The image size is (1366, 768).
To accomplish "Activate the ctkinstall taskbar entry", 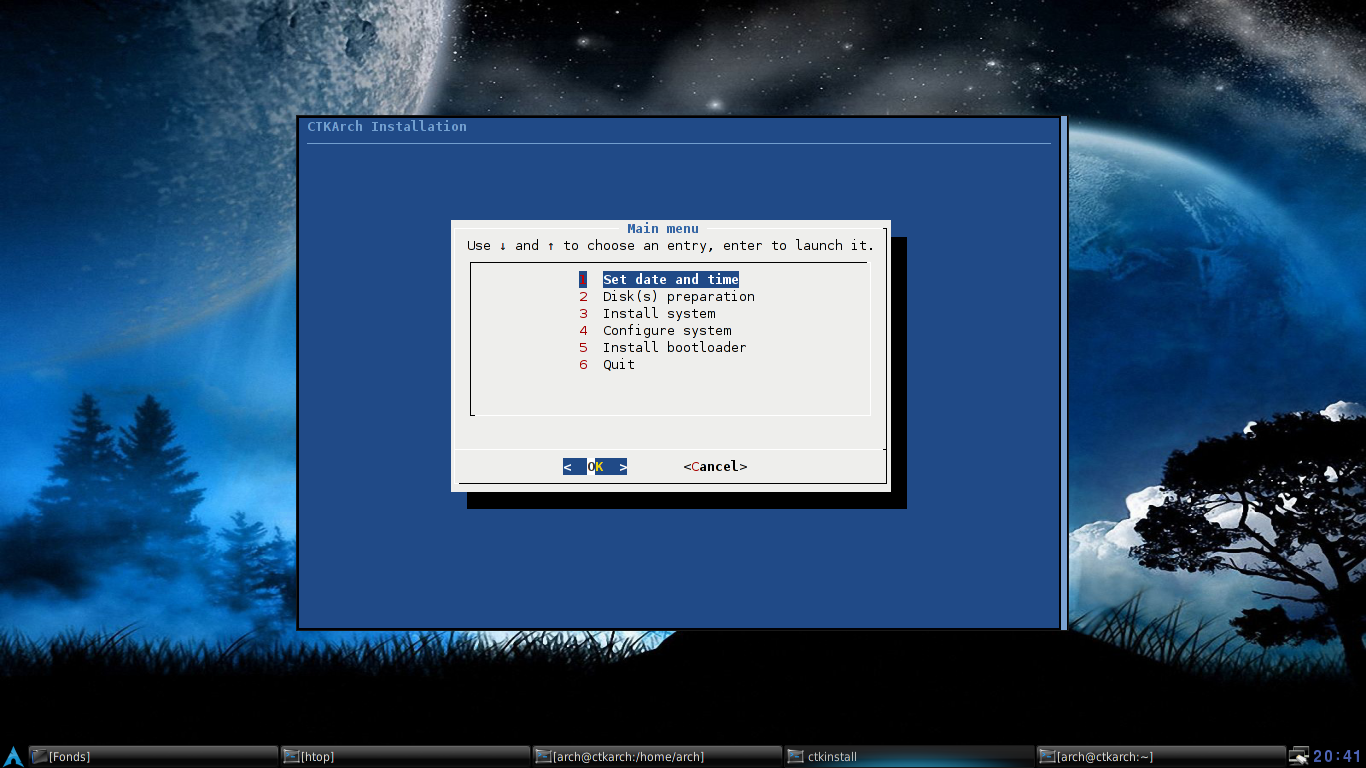I will [909, 756].
